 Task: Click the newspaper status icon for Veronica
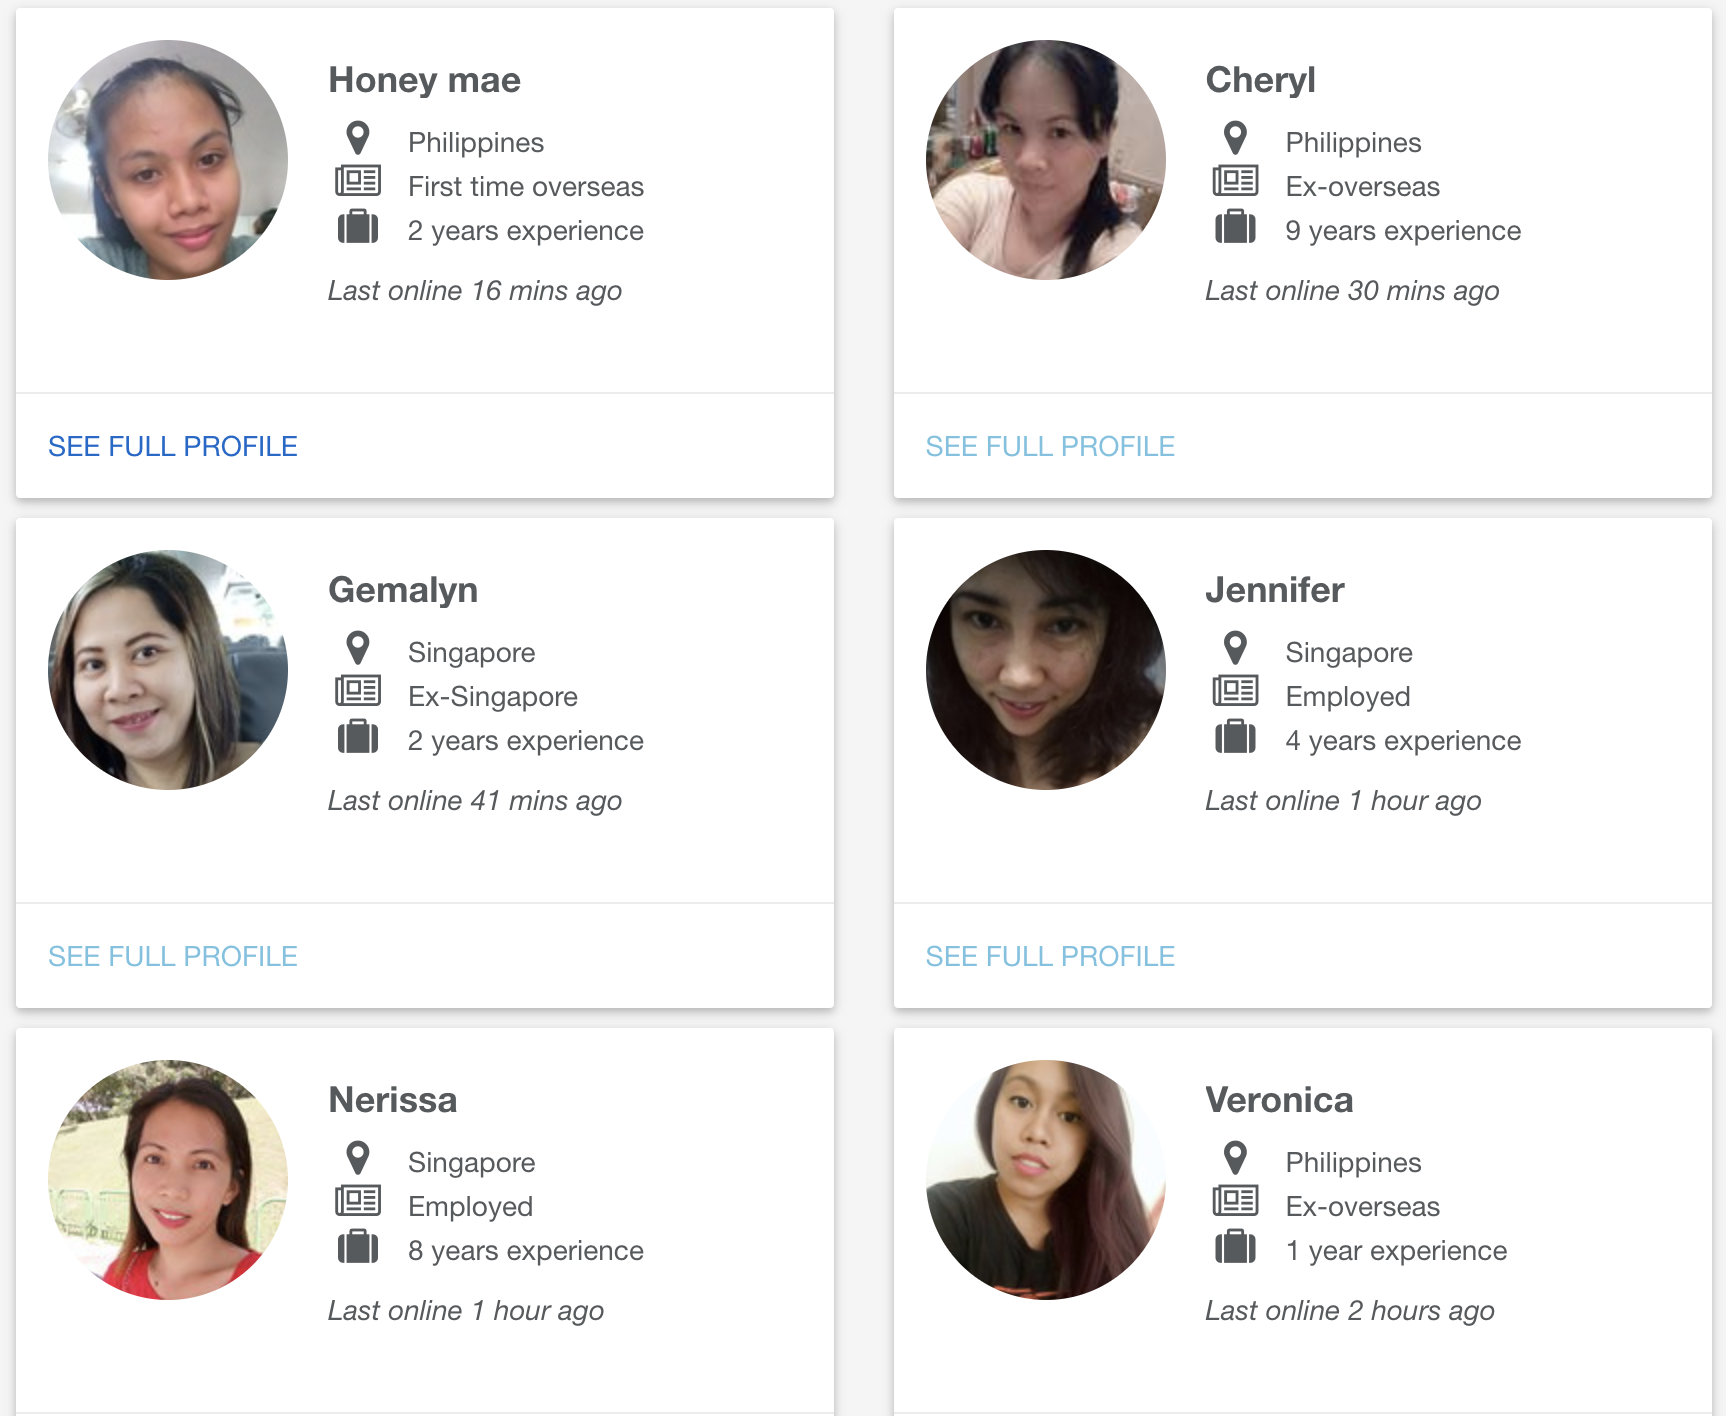(x=1235, y=1201)
